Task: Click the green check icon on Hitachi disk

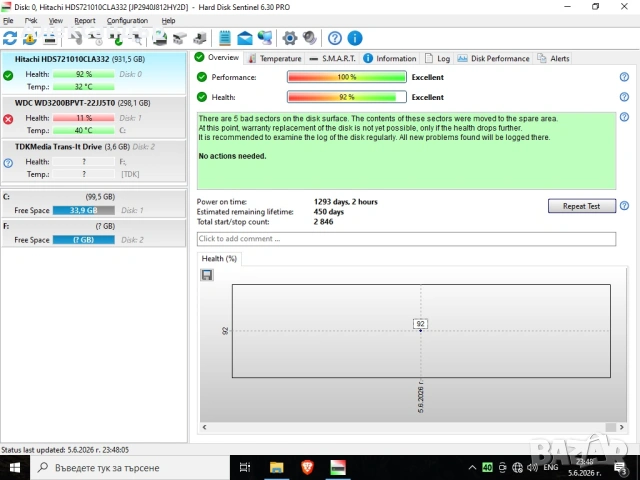Action: click(x=8, y=75)
